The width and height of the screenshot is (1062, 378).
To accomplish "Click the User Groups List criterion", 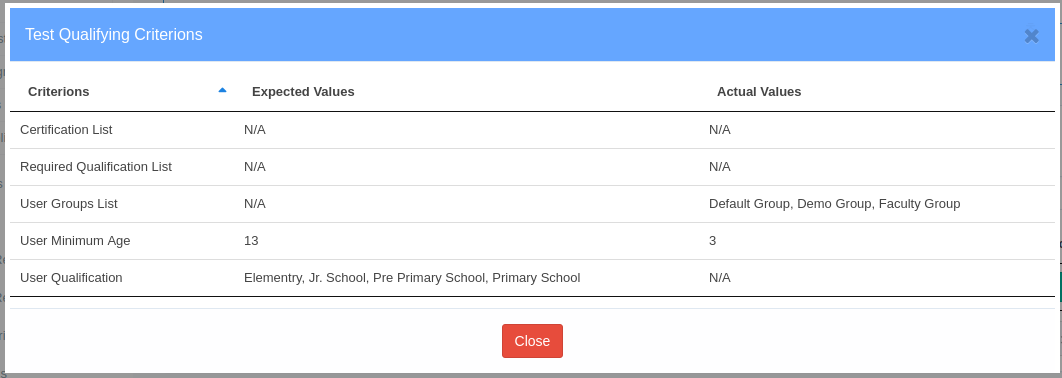I will tap(69, 204).
